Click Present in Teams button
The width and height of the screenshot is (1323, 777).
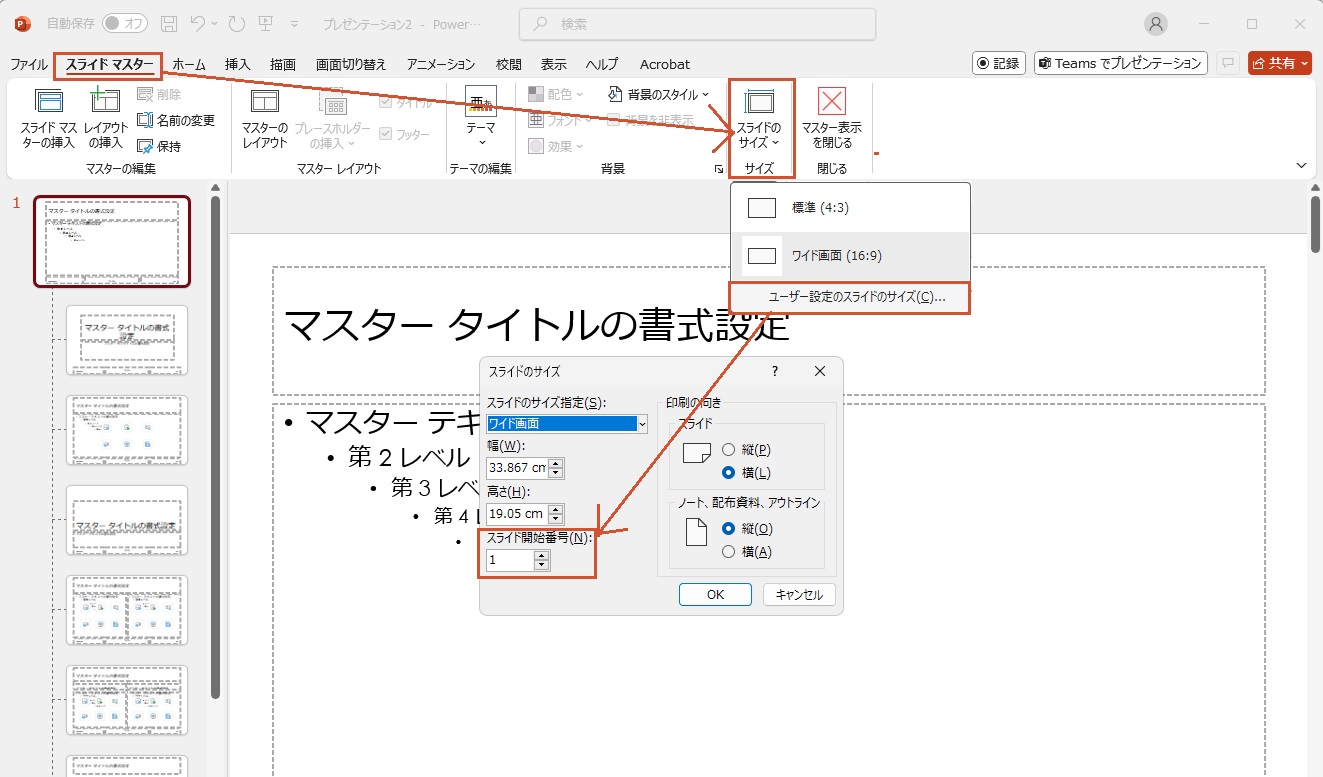click(x=1120, y=63)
